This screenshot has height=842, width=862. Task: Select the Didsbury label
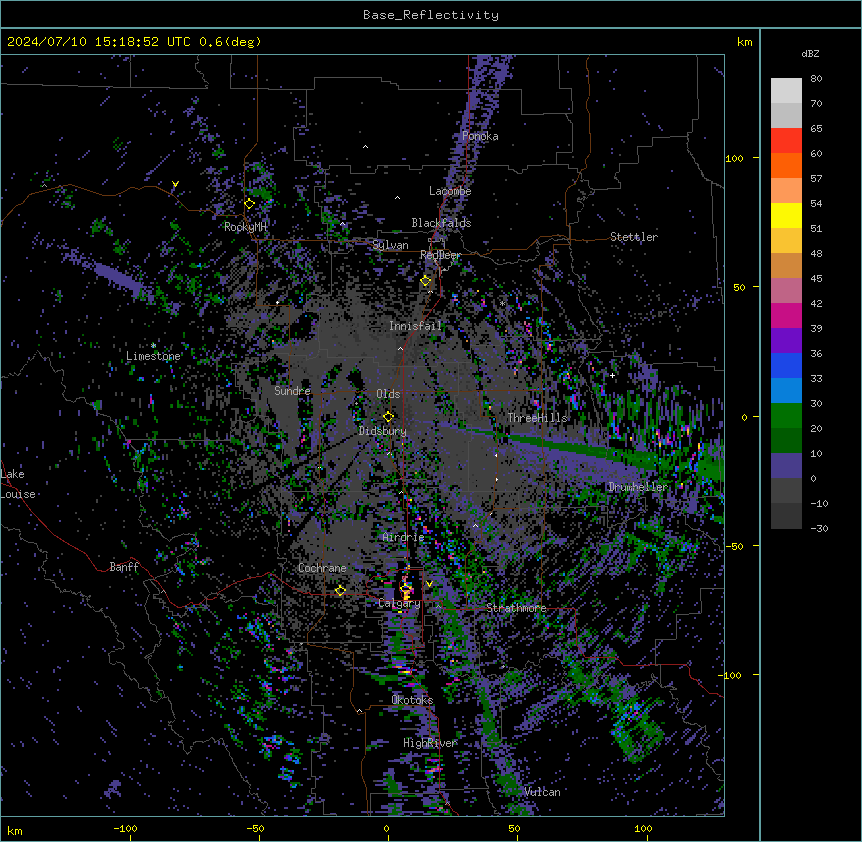coord(382,431)
